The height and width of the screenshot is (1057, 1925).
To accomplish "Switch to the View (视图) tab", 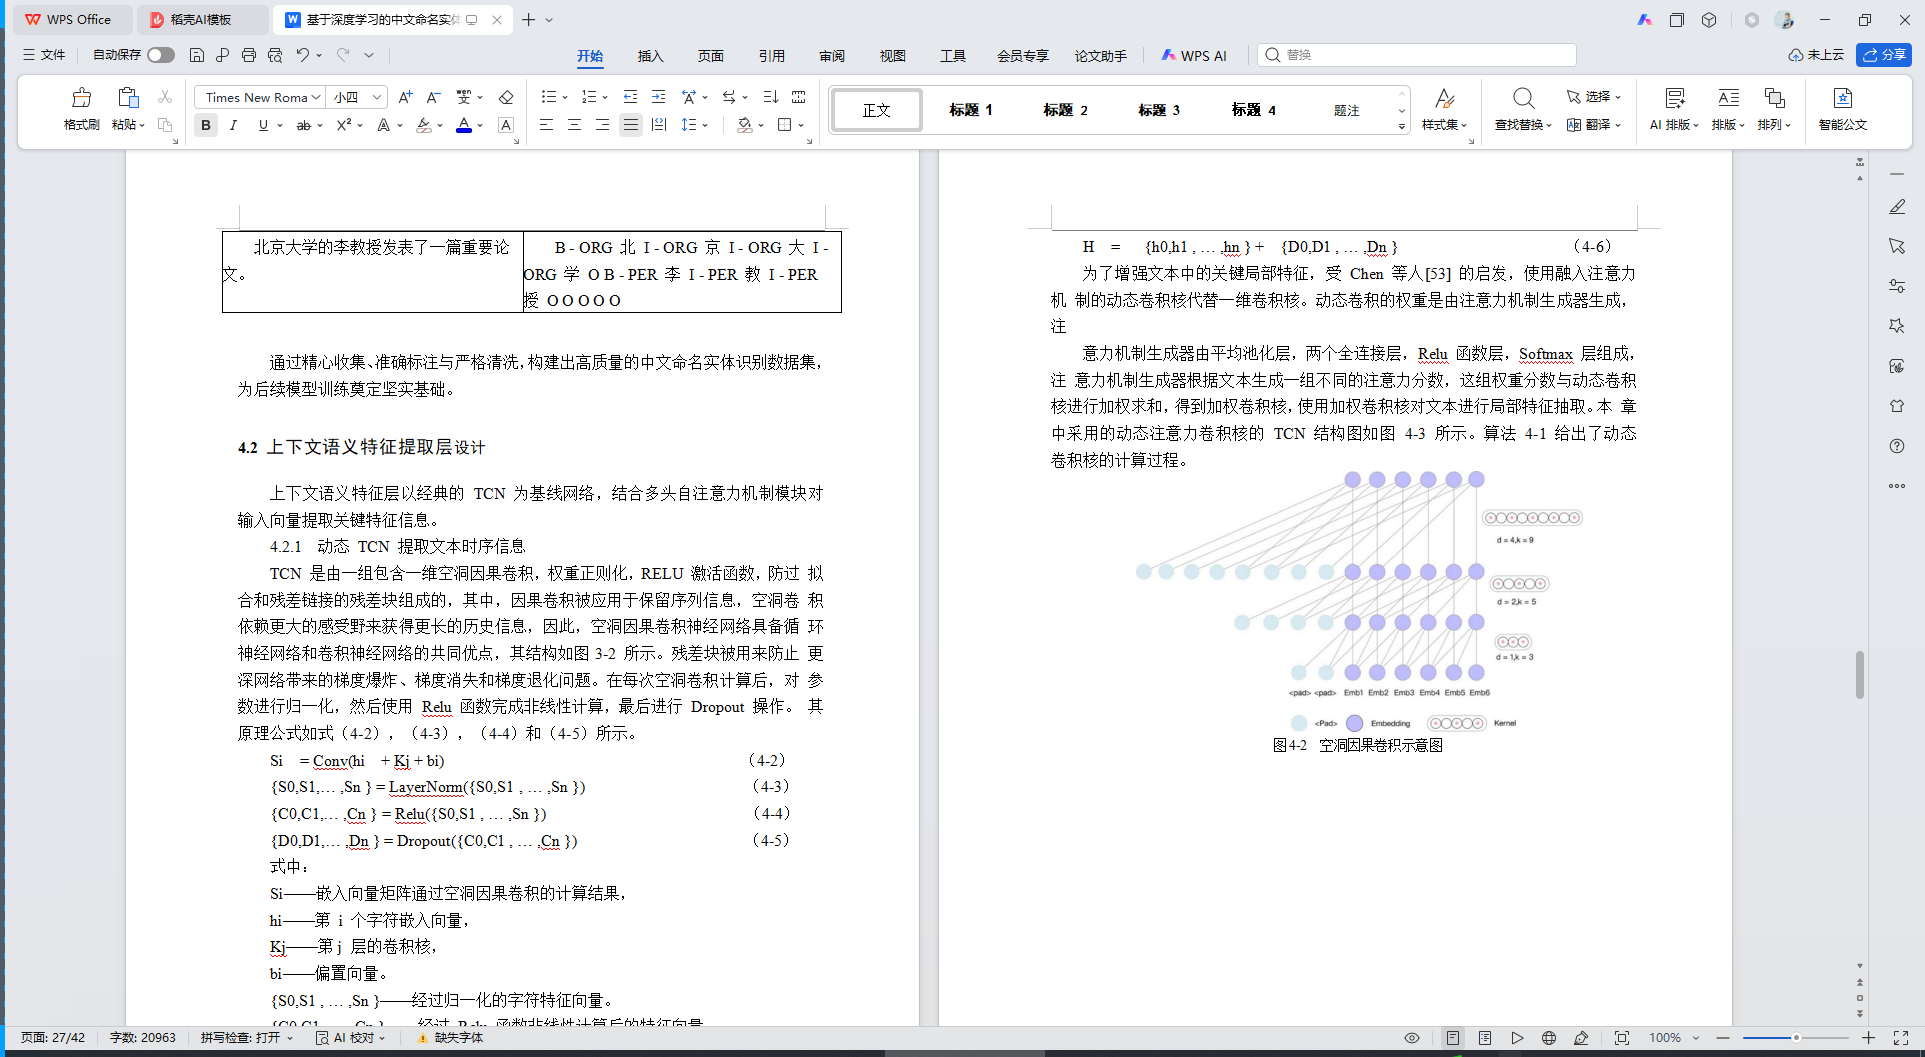I will pos(892,56).
